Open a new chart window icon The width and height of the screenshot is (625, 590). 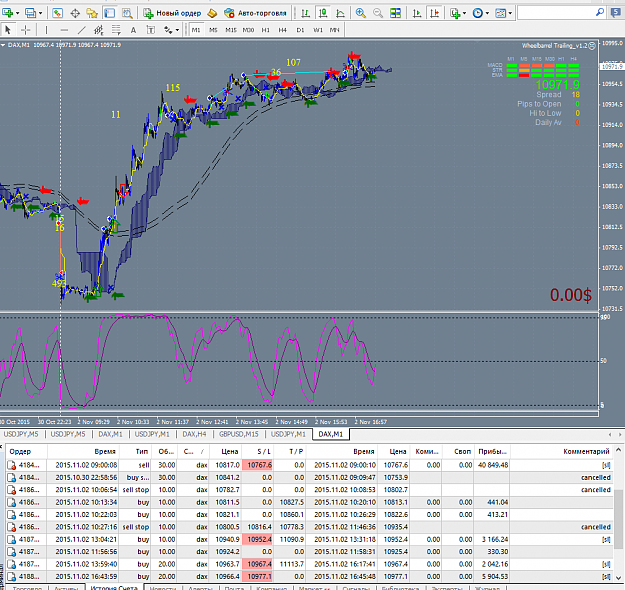click(8, 13)
